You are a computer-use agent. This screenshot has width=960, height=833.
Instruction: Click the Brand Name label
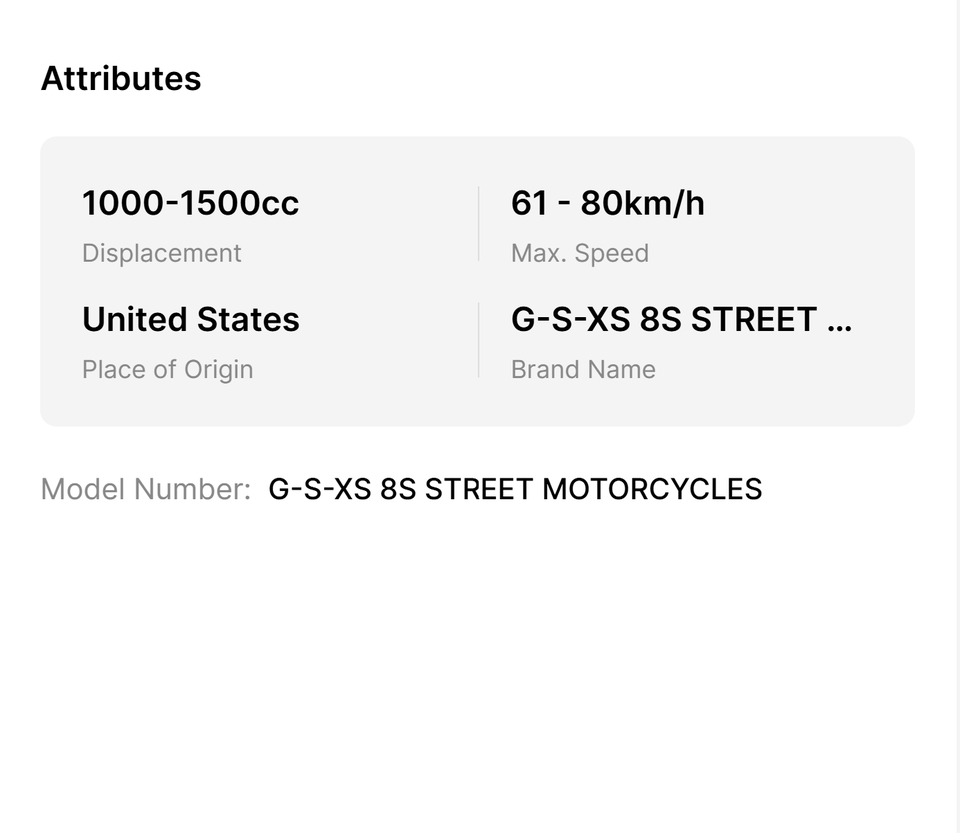point(583,369)
